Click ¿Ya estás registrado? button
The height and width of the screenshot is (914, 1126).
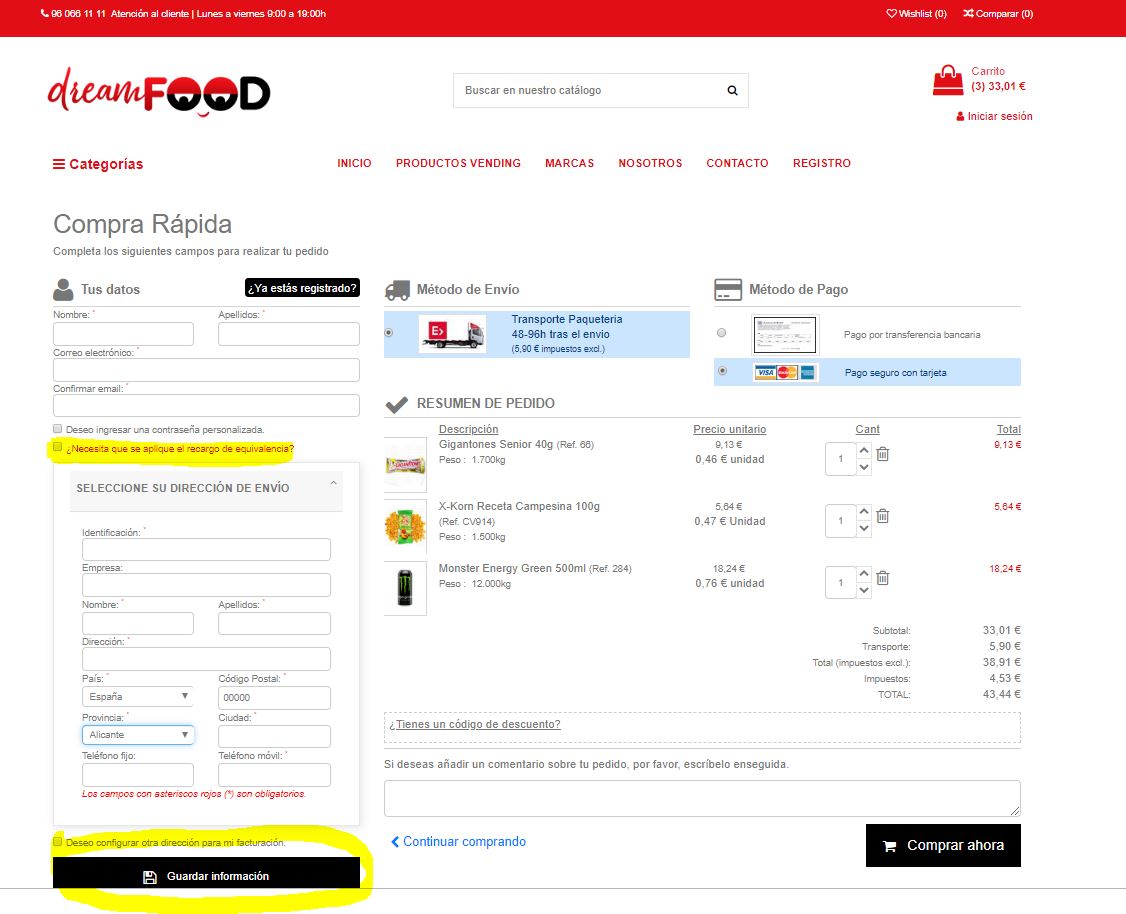pos(302,288)
